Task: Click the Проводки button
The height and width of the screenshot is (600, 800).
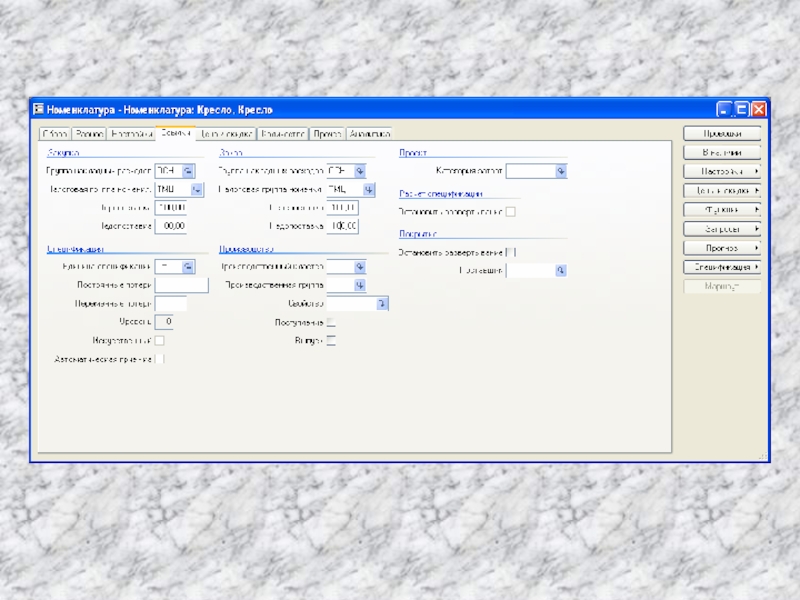Action: pyautogui.click(x=722, y=134)
